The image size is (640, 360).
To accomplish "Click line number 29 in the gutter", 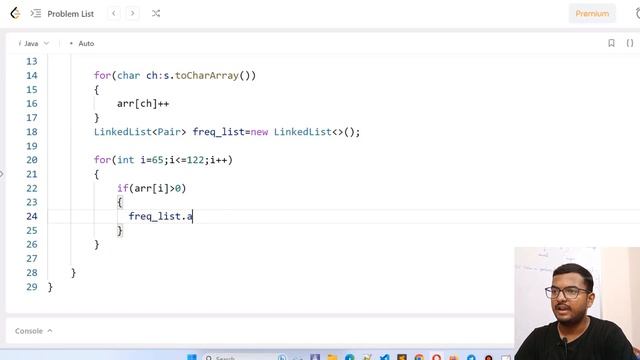I will [x=32, y=287].
